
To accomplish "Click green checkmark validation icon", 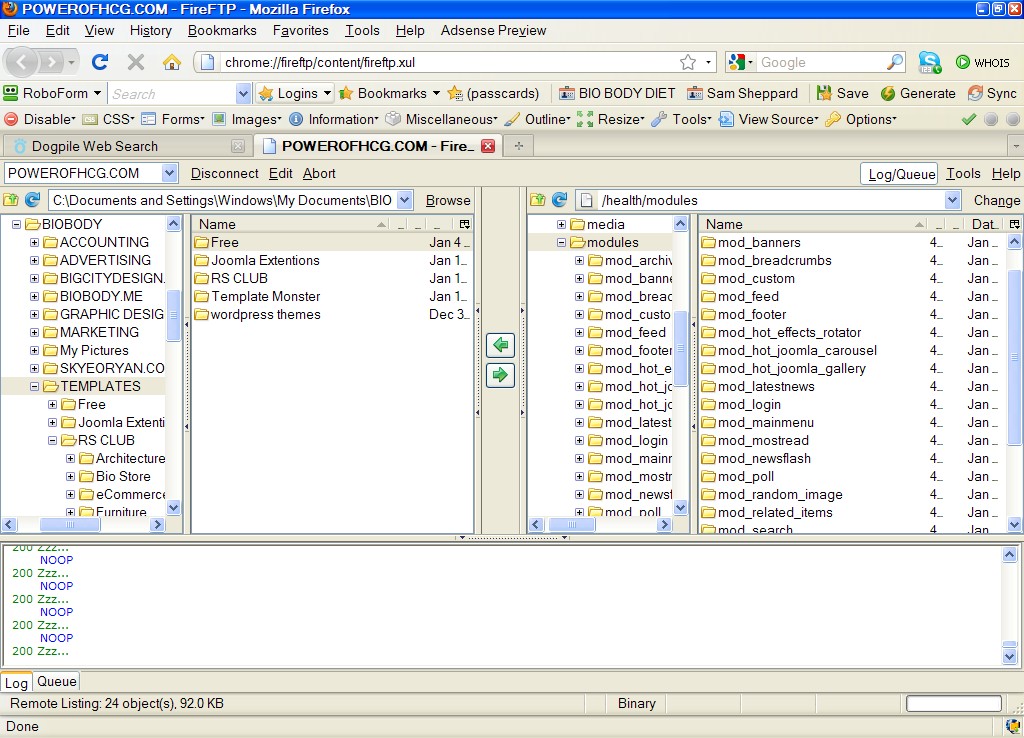I will click(969, 119).
